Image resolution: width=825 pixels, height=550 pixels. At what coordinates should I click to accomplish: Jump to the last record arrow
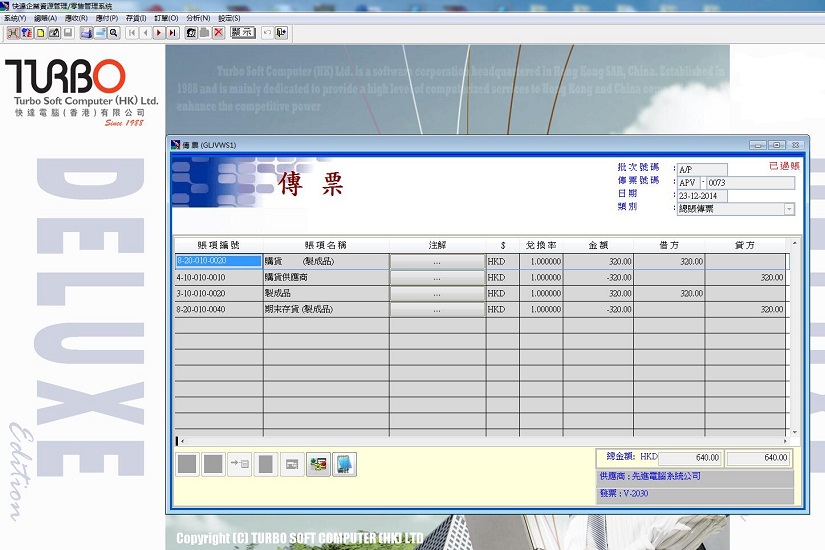tap(172, 33)
